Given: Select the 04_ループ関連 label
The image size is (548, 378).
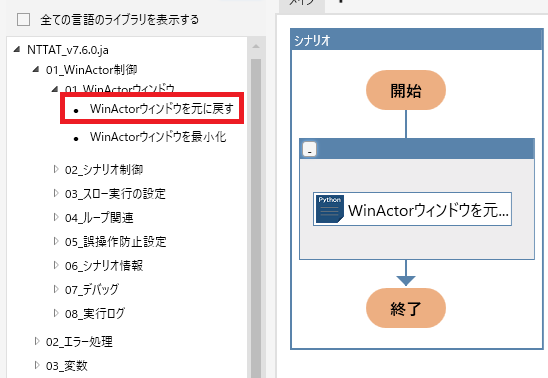Looking at the screenshot, I should click(x=99, y=218).
